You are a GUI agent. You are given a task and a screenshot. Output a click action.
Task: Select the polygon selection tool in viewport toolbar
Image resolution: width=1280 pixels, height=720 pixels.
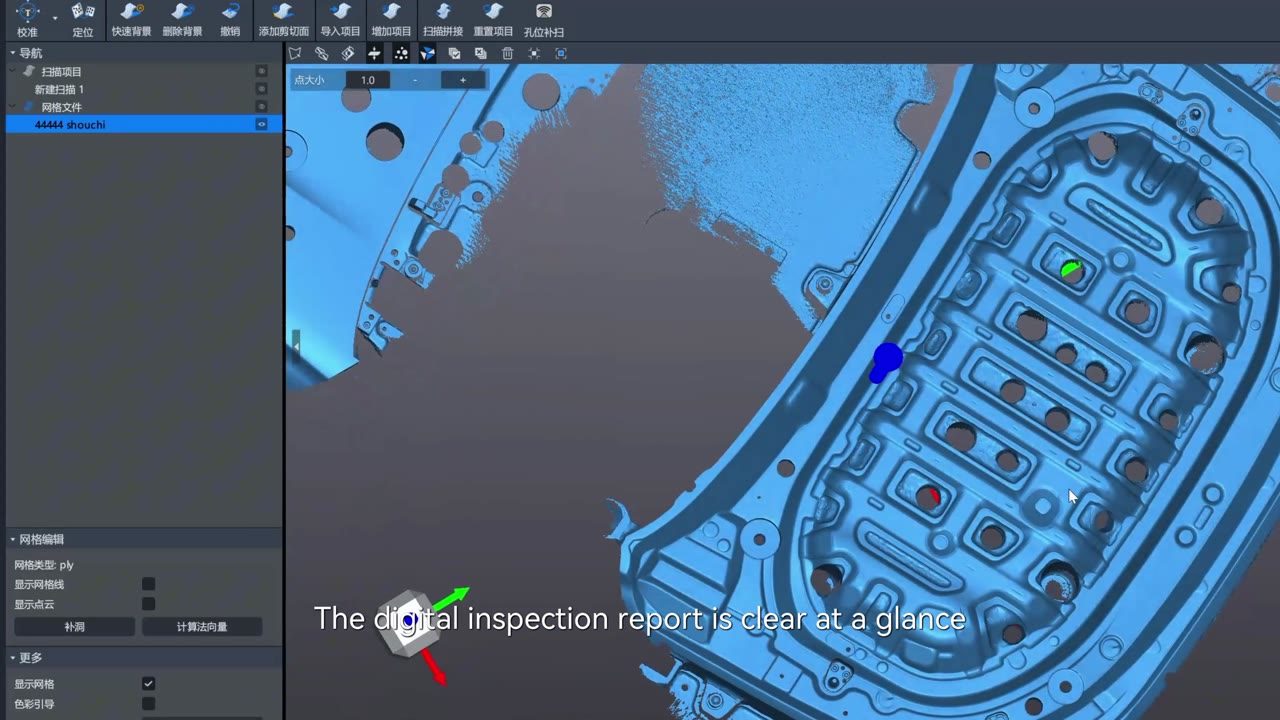coord(295,53)
